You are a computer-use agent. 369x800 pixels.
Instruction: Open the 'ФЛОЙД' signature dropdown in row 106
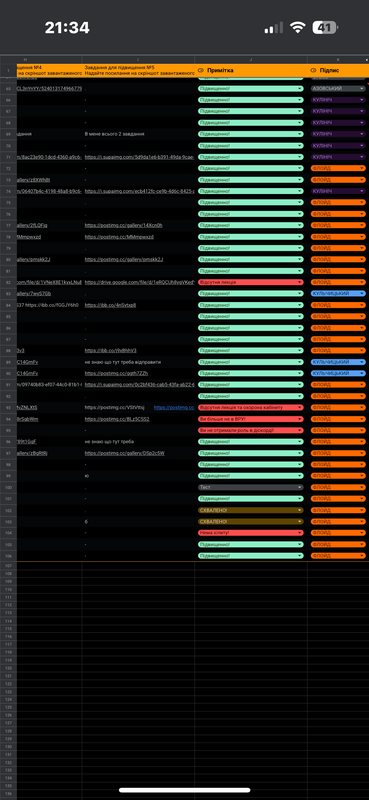[338, 556]
